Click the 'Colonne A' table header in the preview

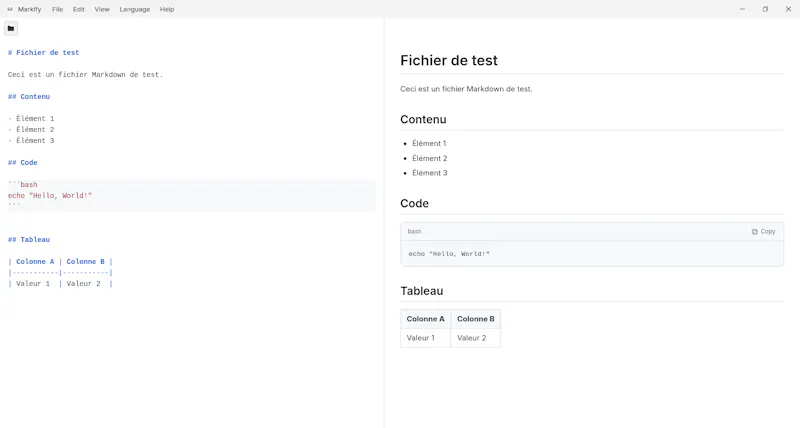[426, 319]
